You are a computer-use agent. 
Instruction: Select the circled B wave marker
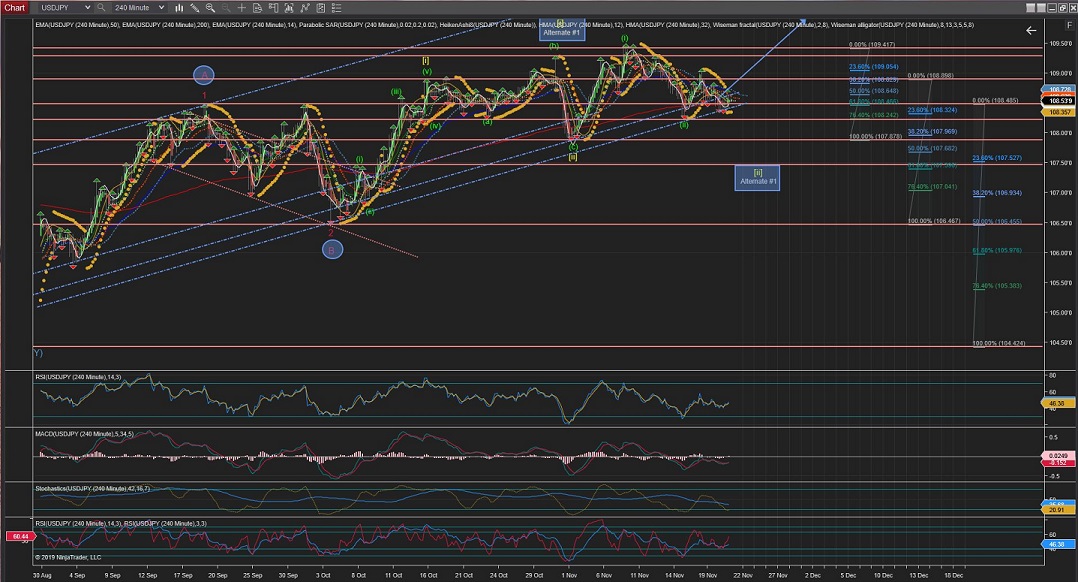[332, 250]
